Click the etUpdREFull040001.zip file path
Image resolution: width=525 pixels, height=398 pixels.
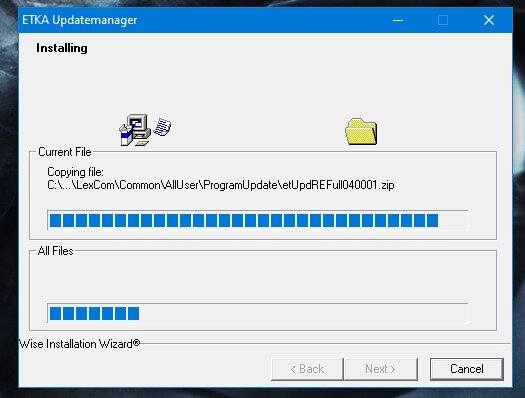(221, 185)
